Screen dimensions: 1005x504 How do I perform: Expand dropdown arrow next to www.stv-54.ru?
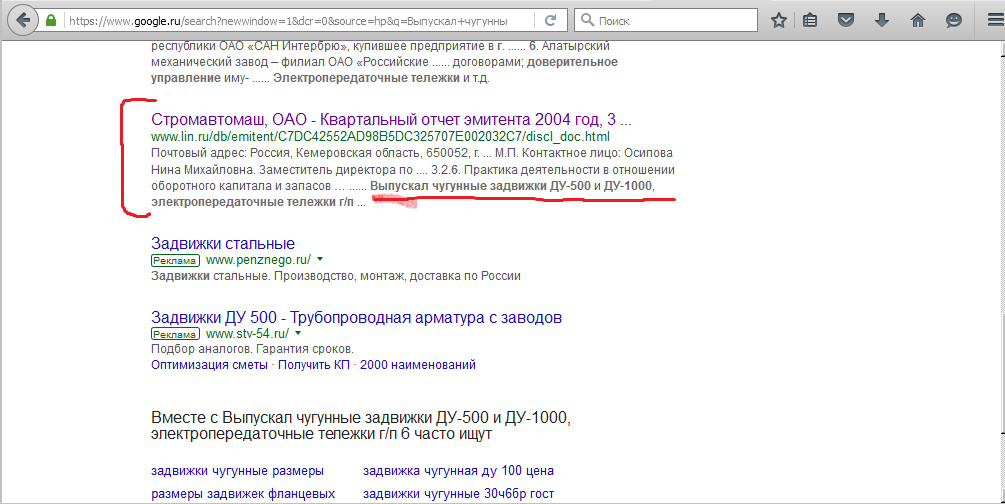coord(298,333)
